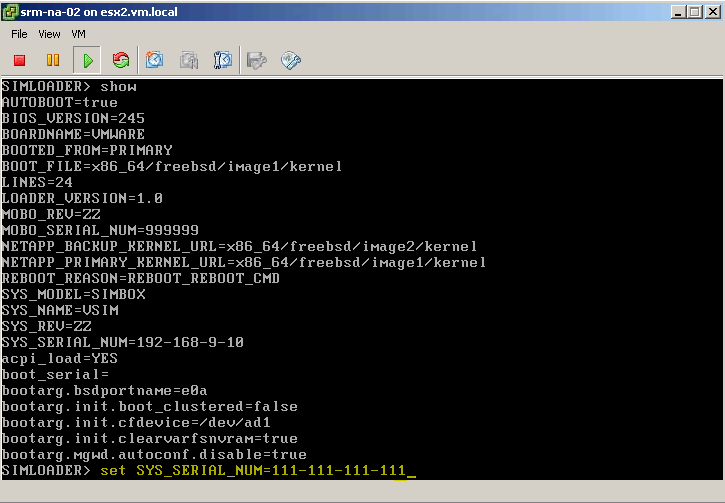Click the LINES=24 line
The height and width of the screenshot is (503, 725).
coord(37,182)
